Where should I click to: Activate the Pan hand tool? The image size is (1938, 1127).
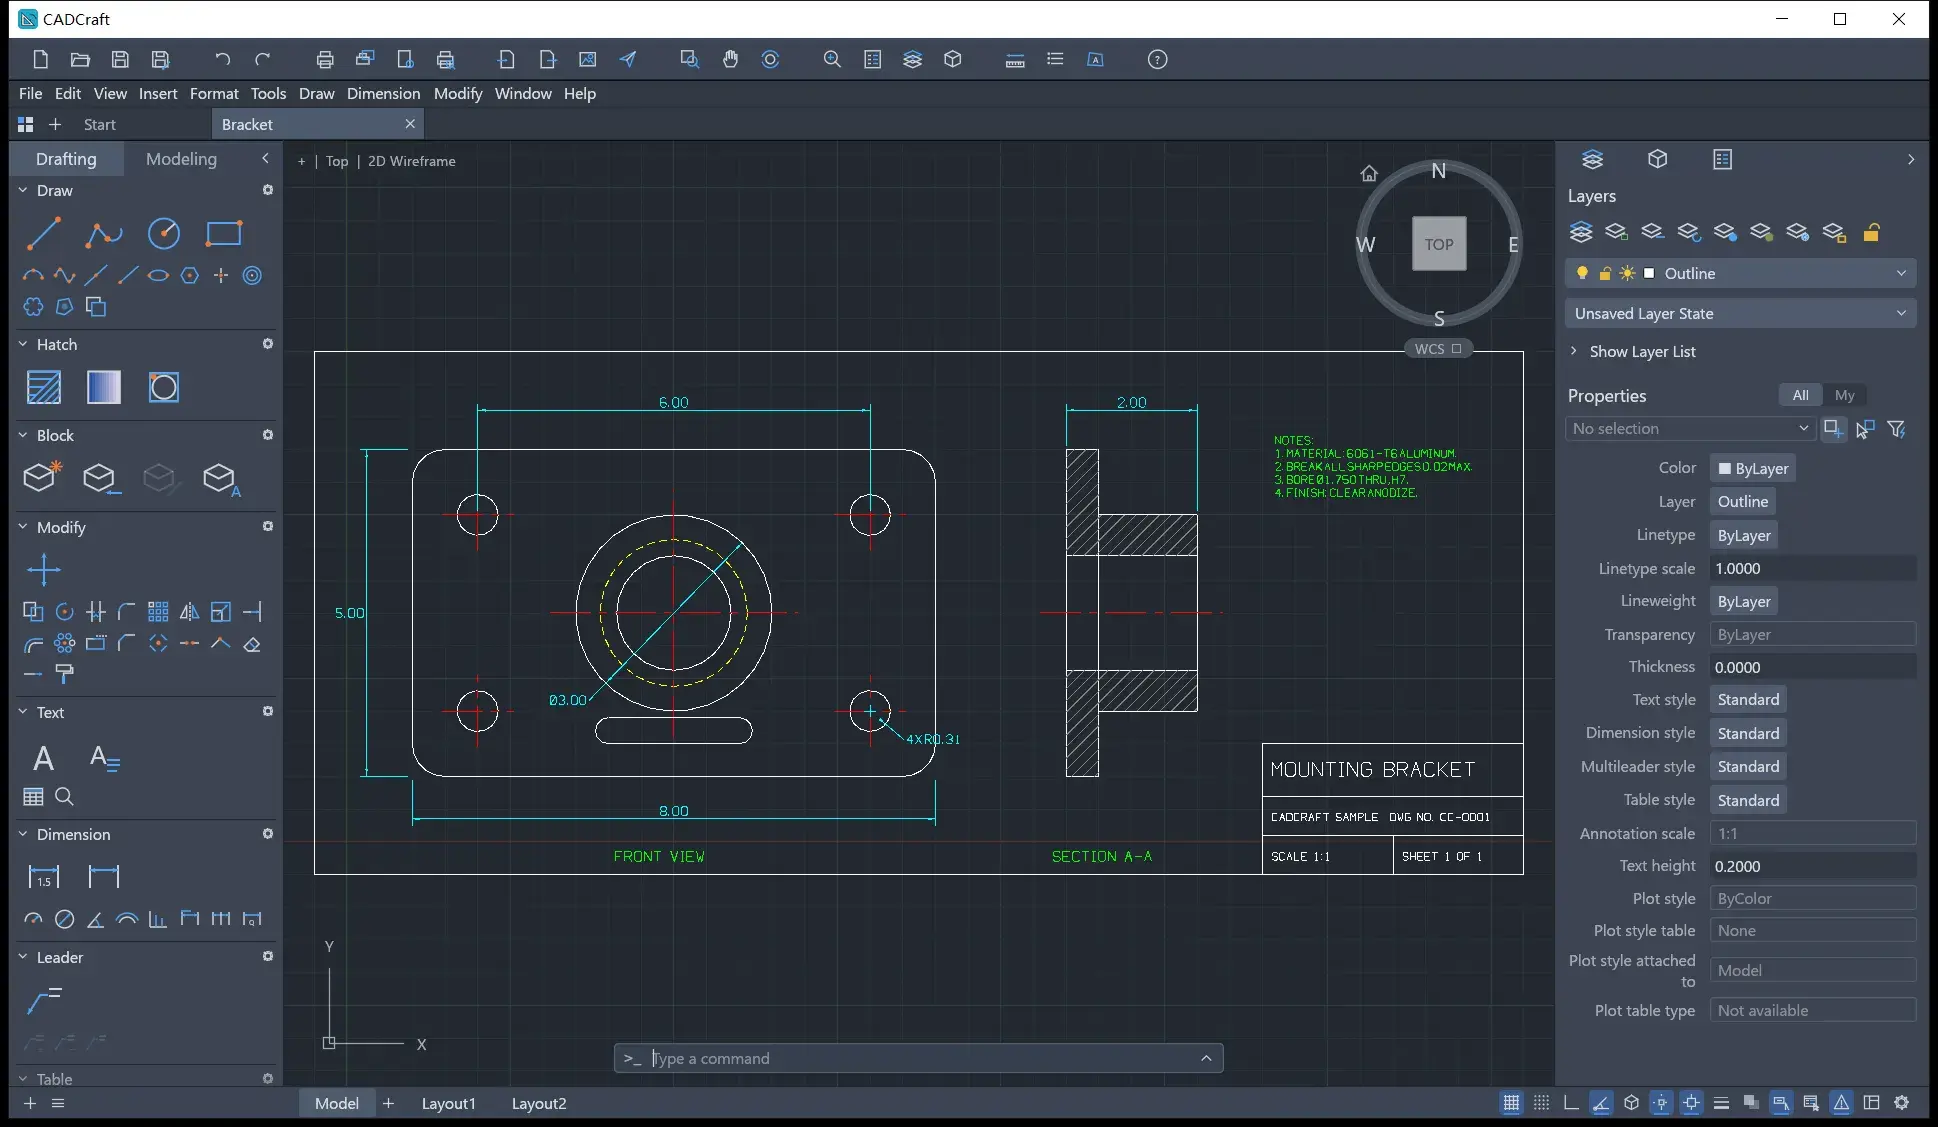[x=731, y=60]
